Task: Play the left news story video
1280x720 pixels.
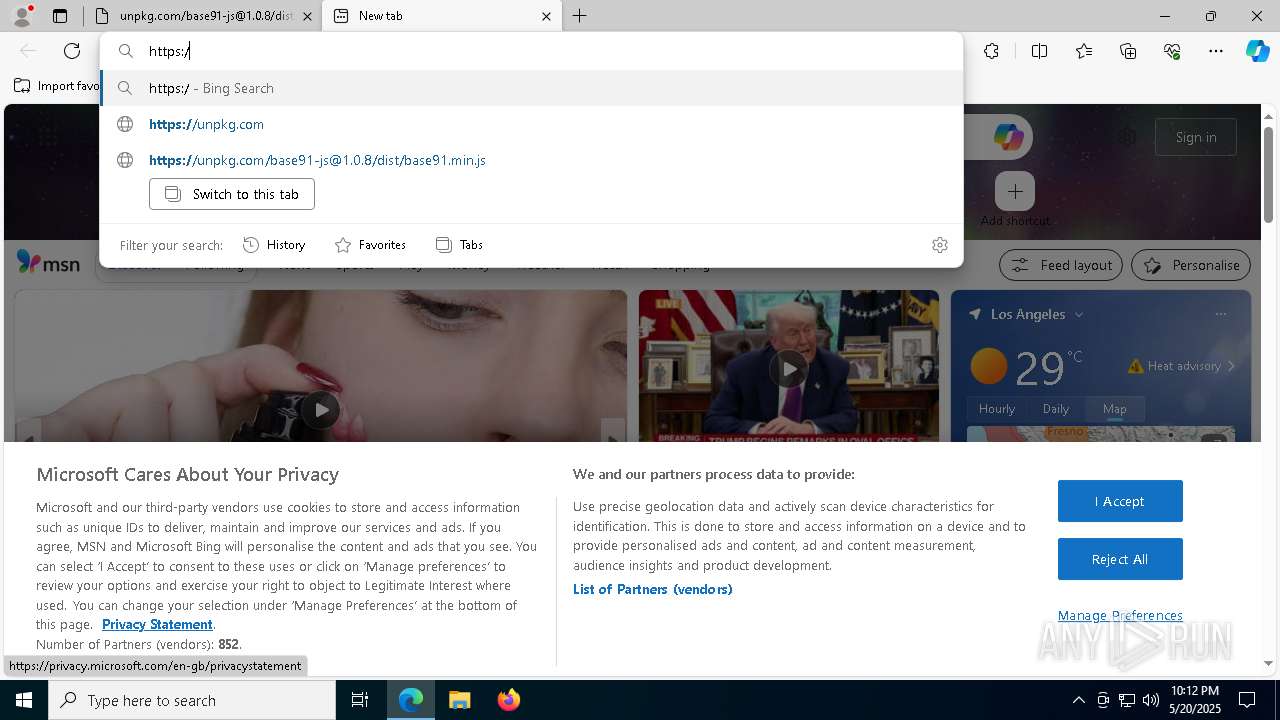Action: click(x=321, y=410)
